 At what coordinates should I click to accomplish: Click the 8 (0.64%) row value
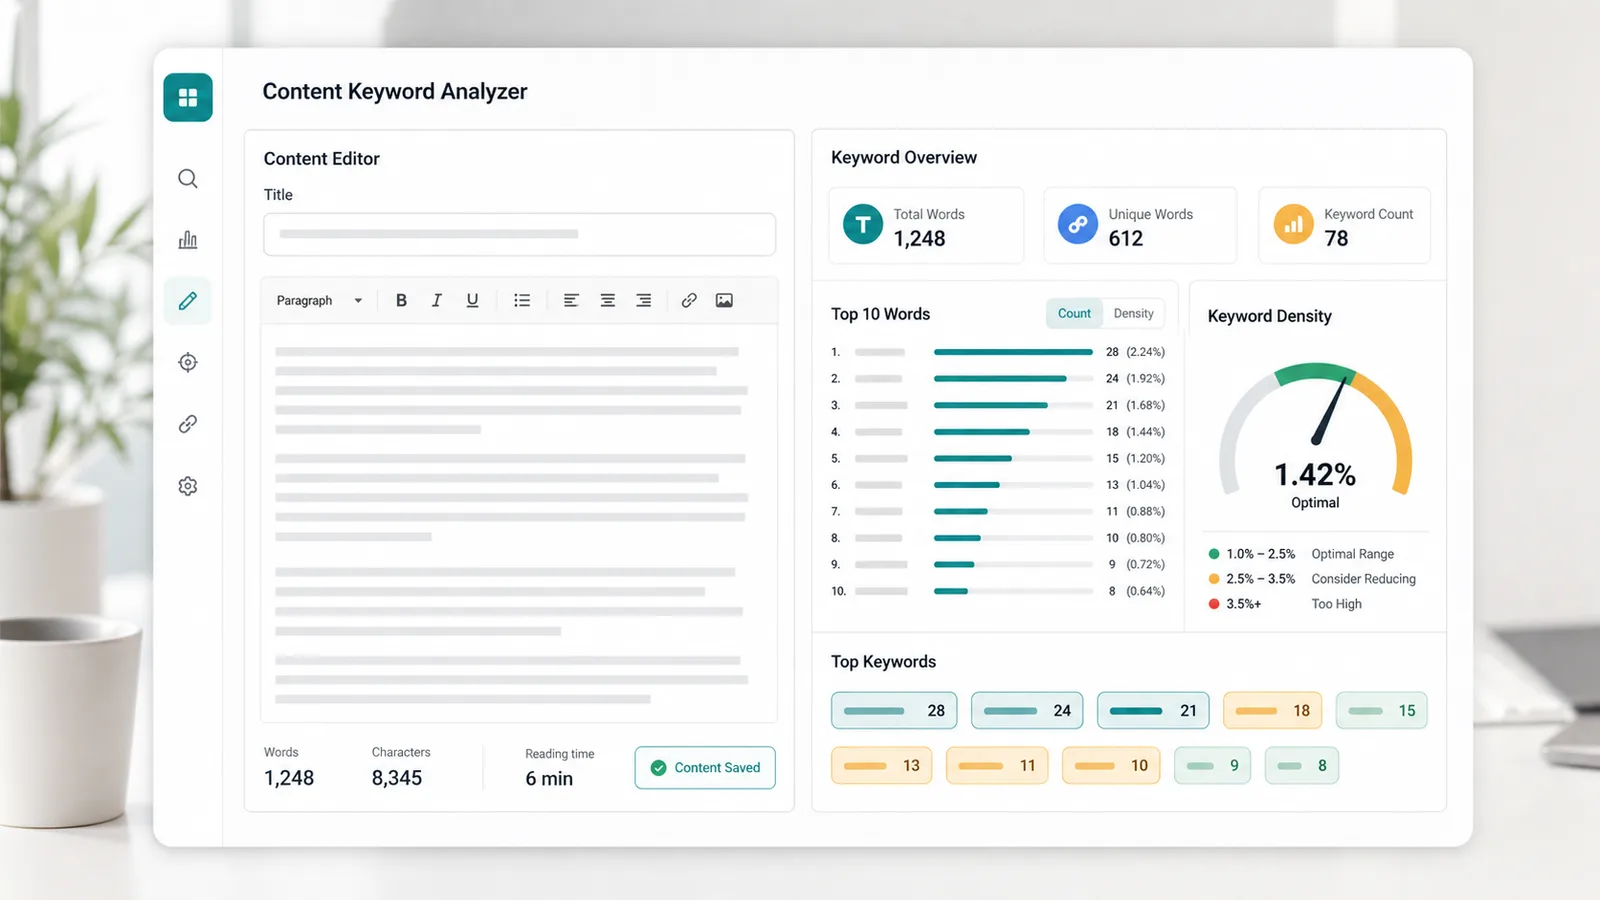(x=1136, y=591)
